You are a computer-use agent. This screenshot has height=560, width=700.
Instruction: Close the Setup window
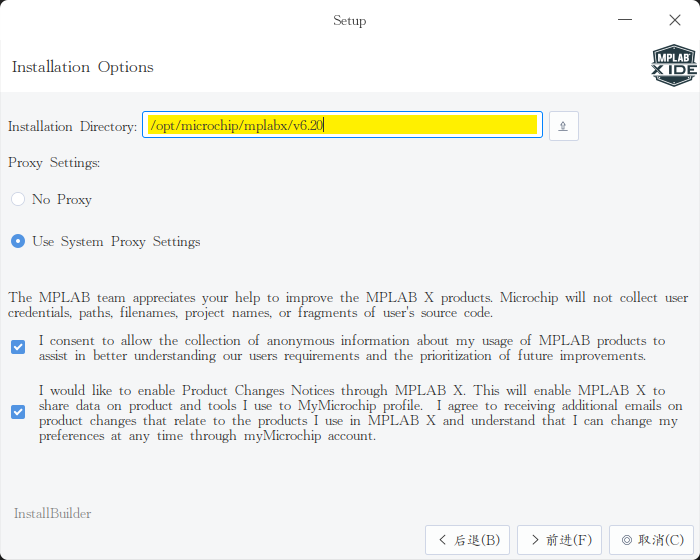click(x=675, y=20)
